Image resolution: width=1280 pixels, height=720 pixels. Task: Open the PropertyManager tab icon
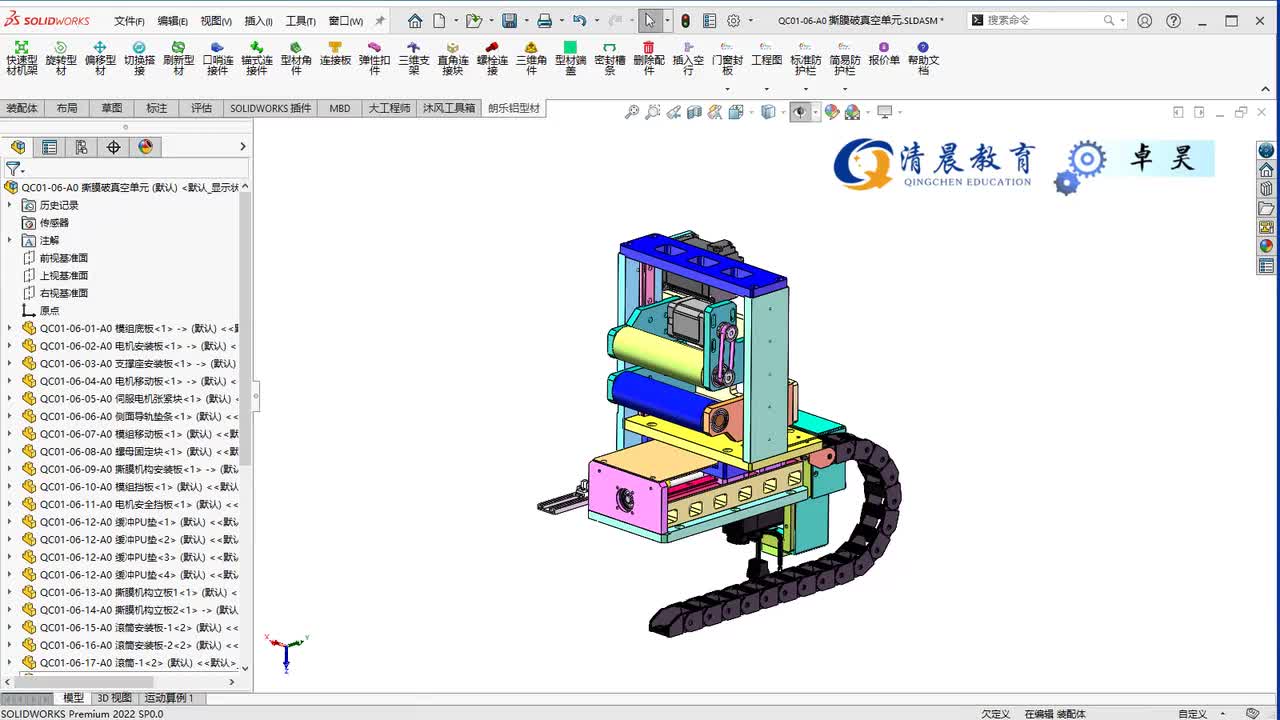point(49,147)
